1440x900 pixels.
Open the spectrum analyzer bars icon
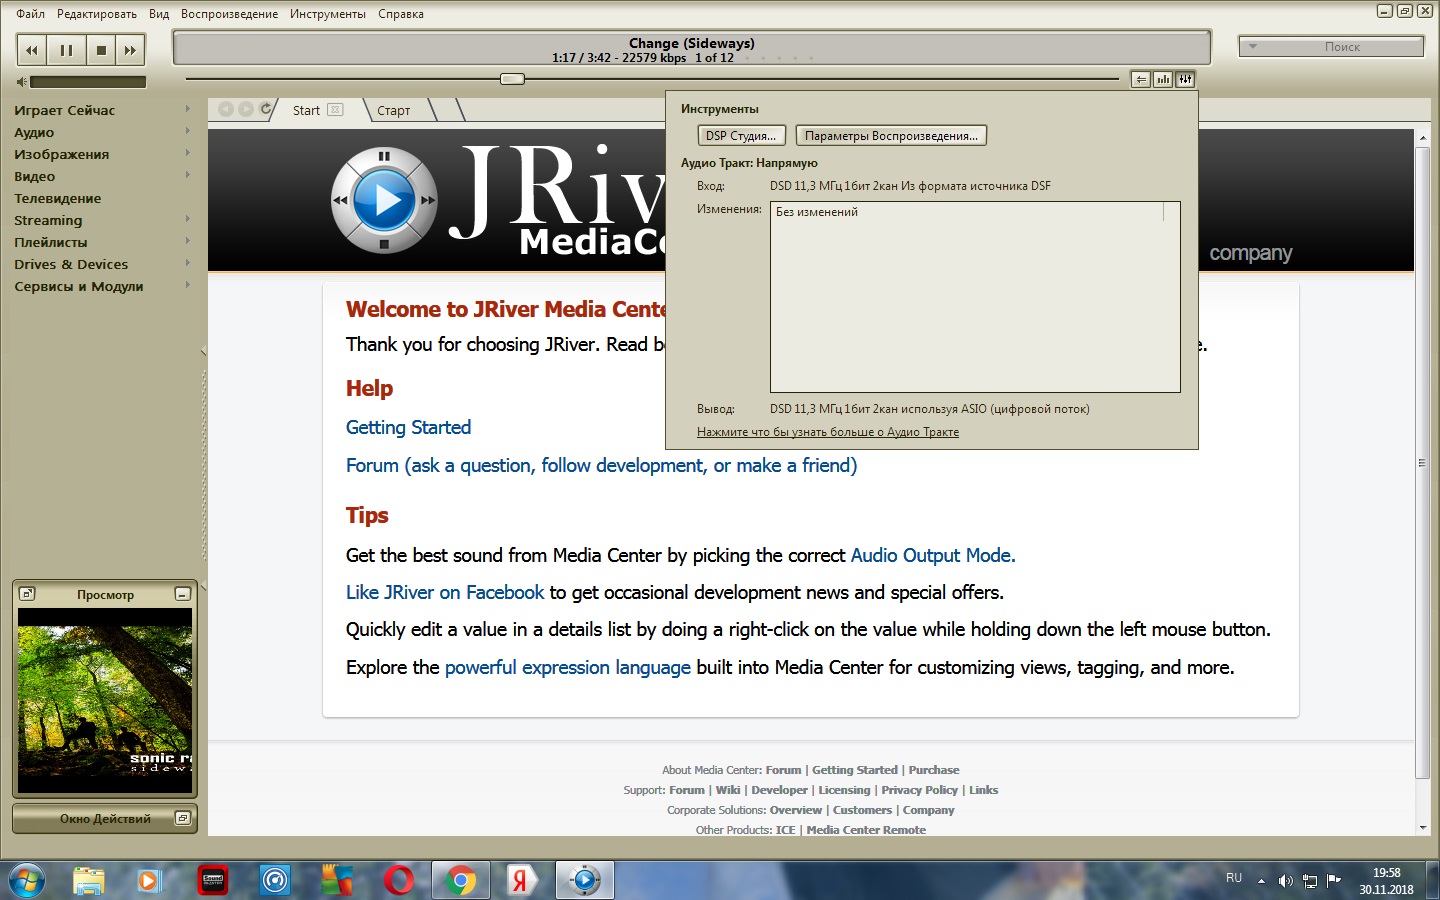(1163, 80)
